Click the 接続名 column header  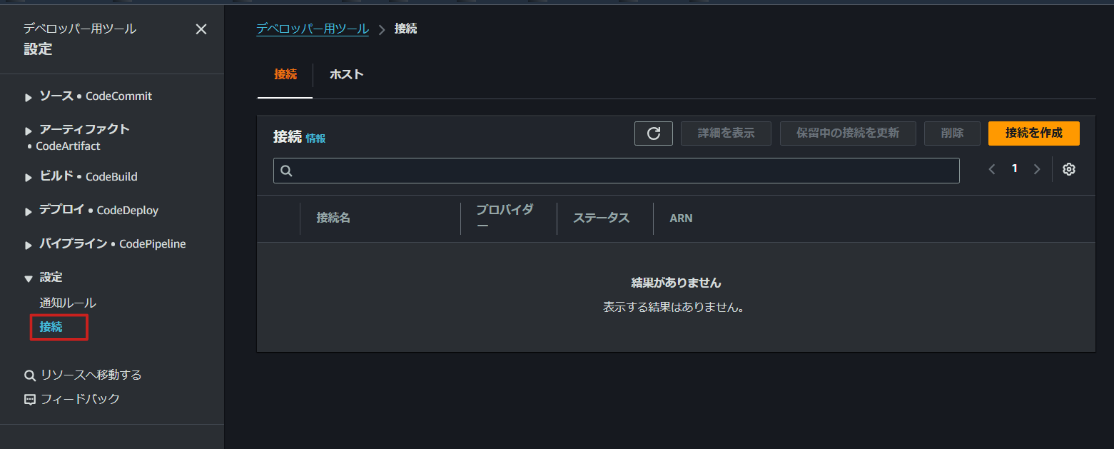tap(334, 219)
